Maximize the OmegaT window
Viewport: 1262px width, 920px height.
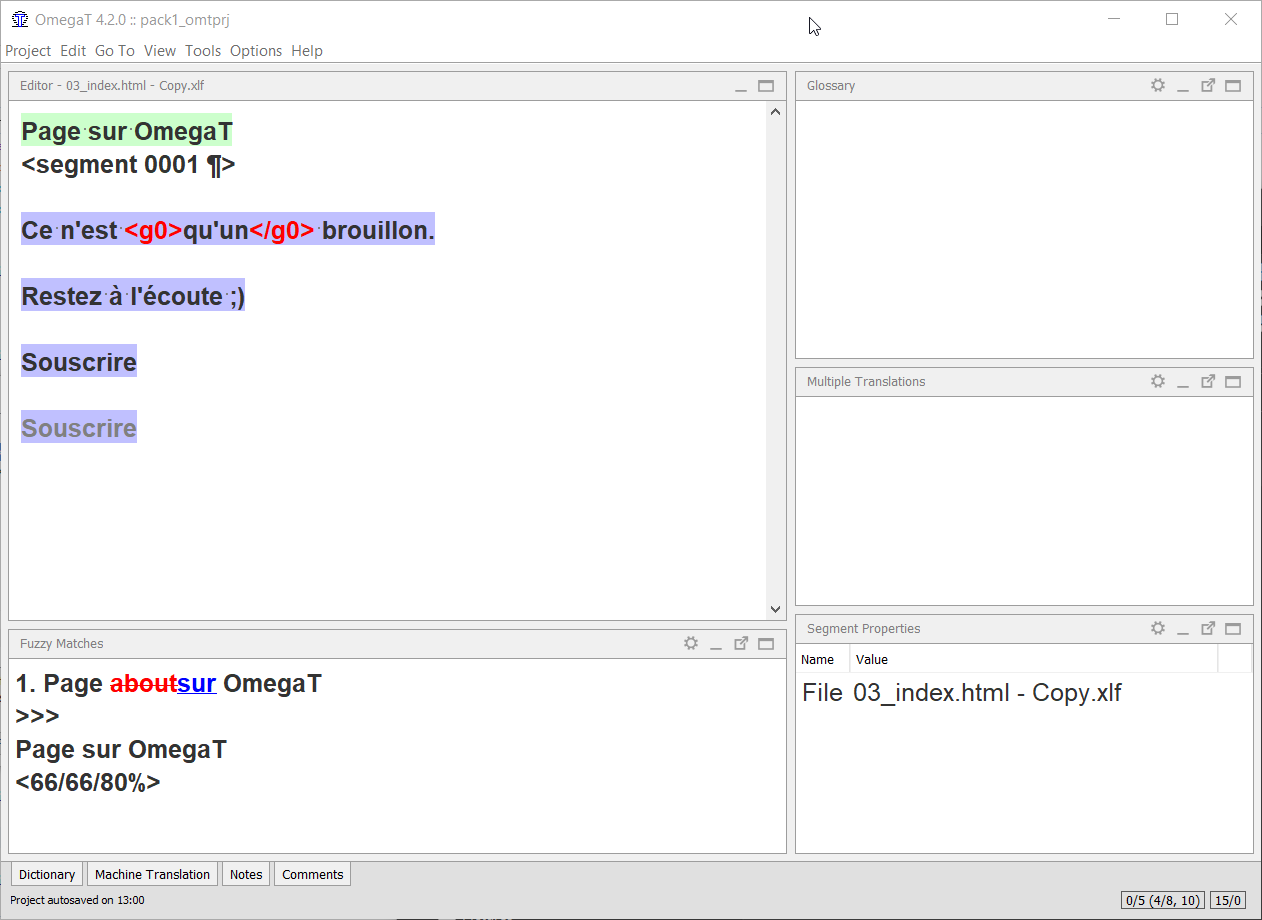pyautogui.click(x=1172, y=19)
